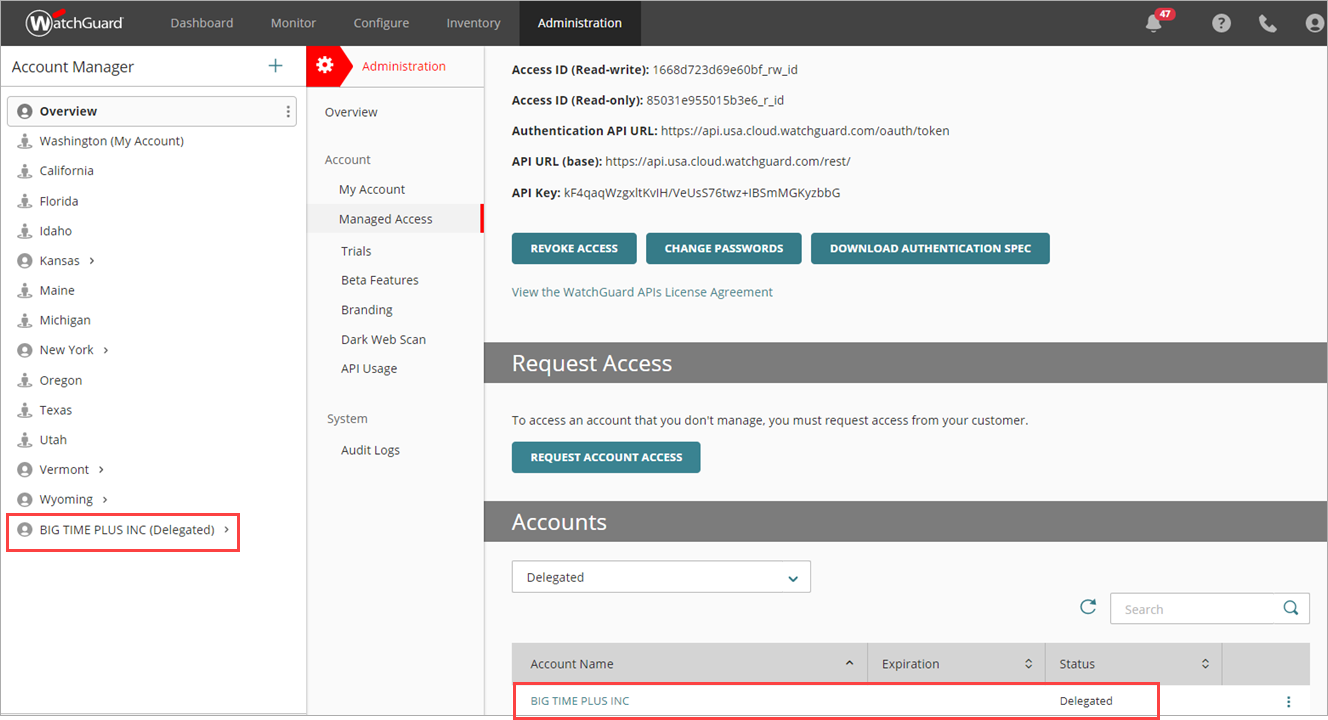1328x720 pixels.
Task: Click the search magnifier icon
Action: (x=1289, y=607)
